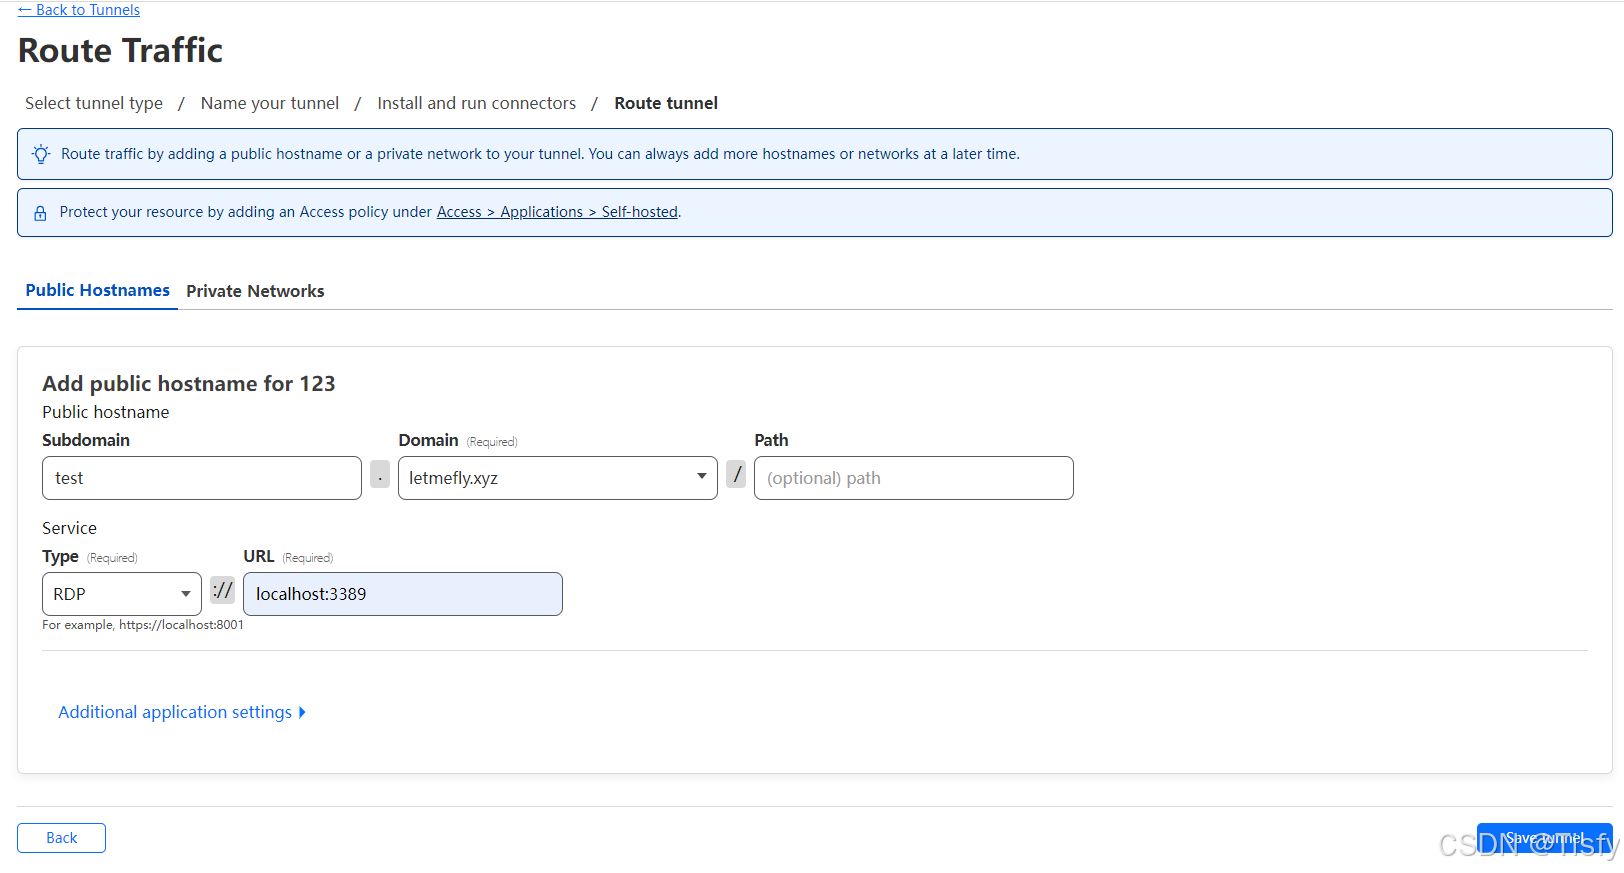Click the slash separator before Path
Image resolution: width=1624 pixels, height=873 pixels.
click(x=736, y=474)
